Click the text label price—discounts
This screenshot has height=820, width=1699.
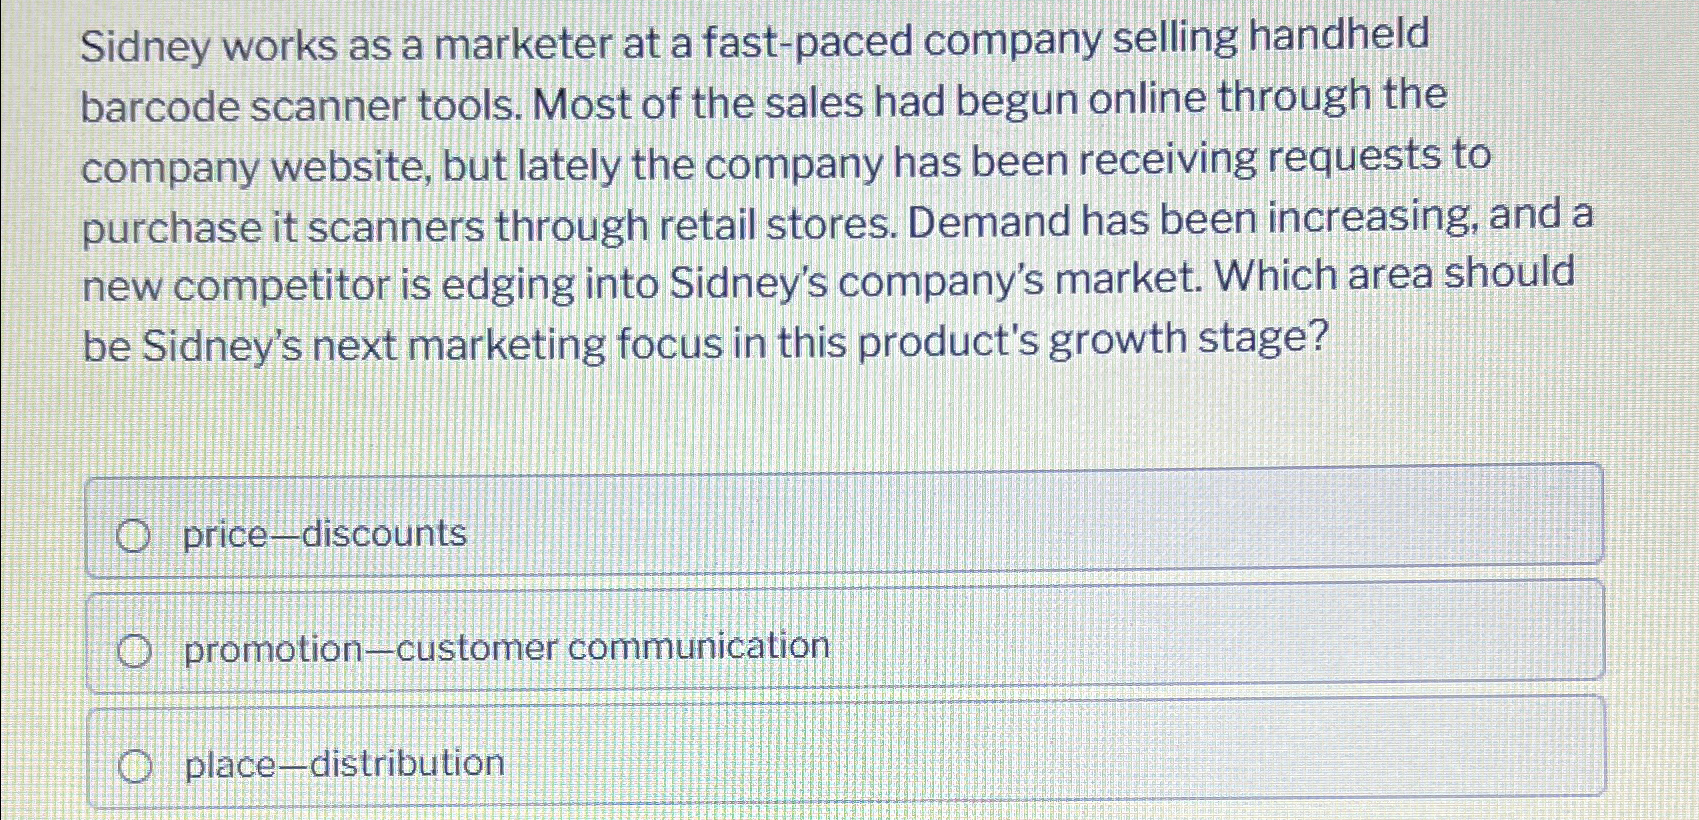click(x=322, y=534)
